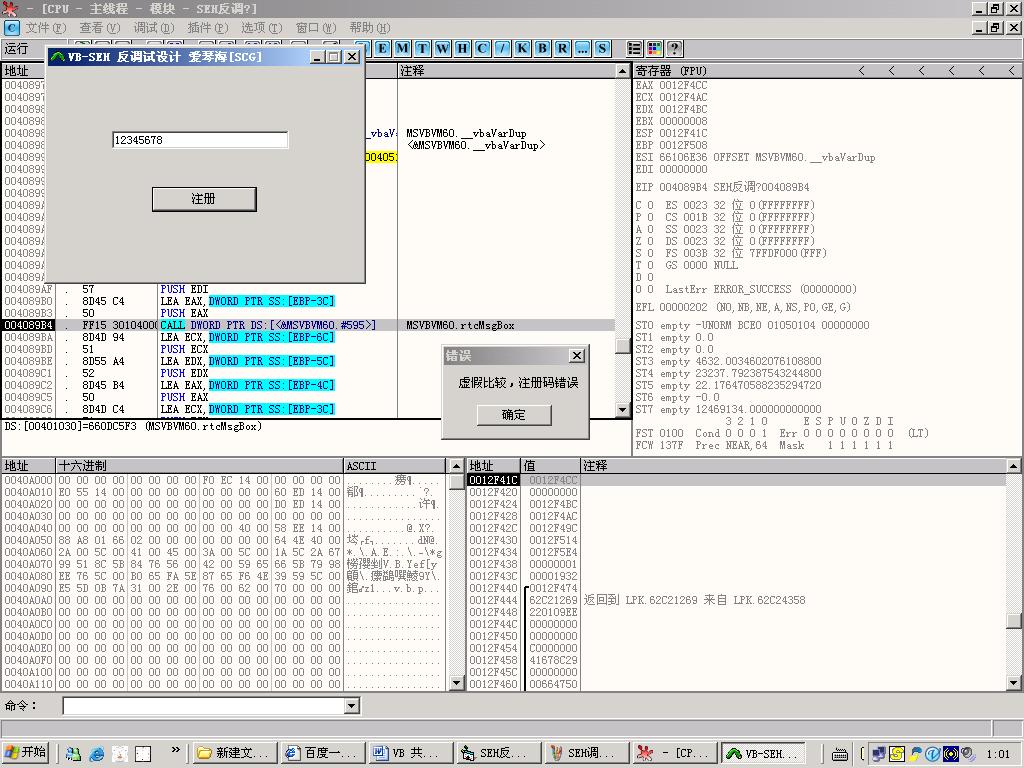The height and width of the screenshot is (768, 1024).
Task: Switch to the VB 共... Word taskbar item
Action: coord(411,753)
